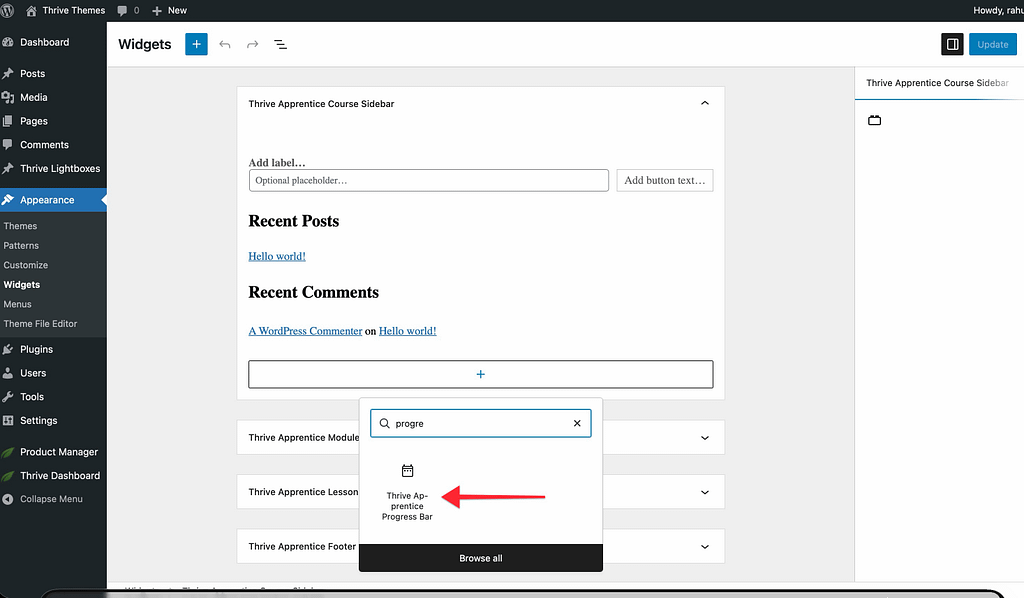Click the Update button
Viewport: 1024px width, 598px height.
click(x=992, y=44)
